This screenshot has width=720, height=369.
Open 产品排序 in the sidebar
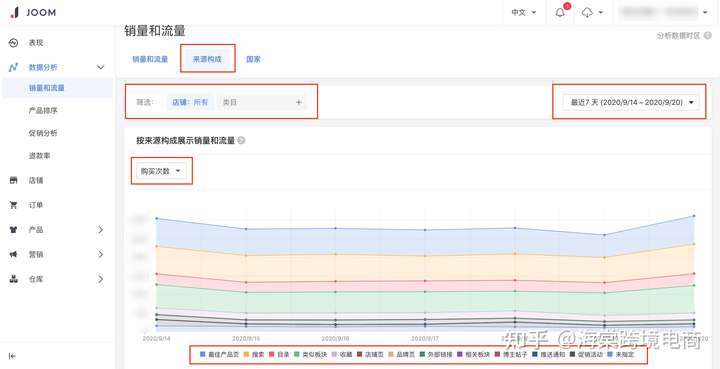[43, 111]
